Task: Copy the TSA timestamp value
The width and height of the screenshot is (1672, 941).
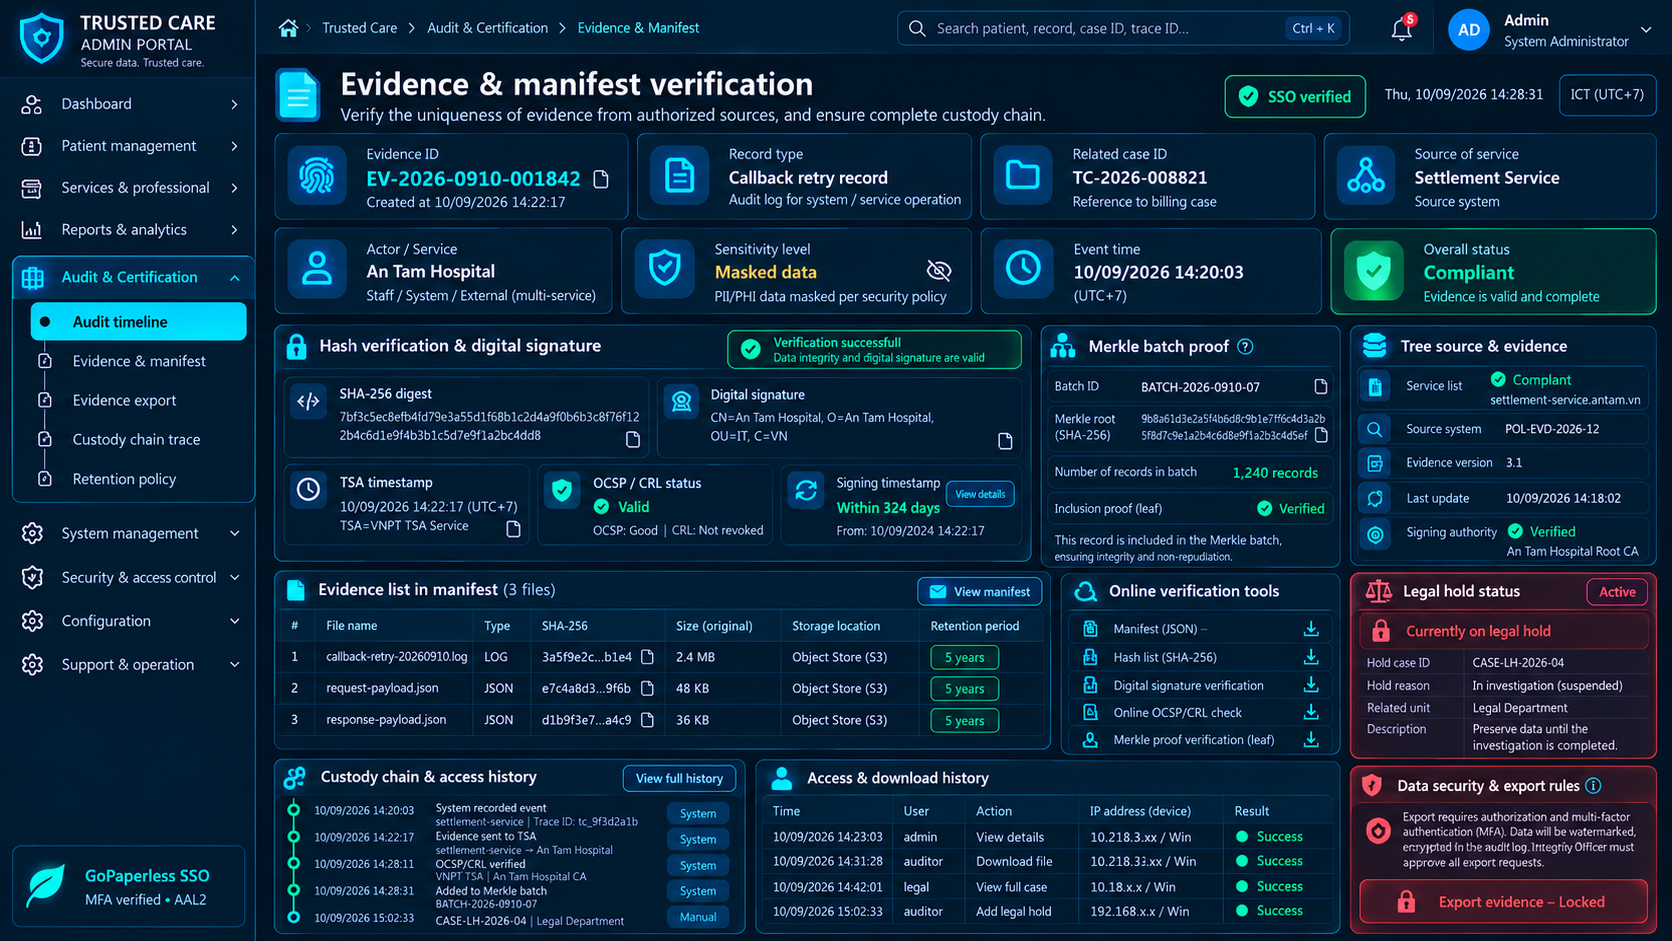Action: [513, 528]
